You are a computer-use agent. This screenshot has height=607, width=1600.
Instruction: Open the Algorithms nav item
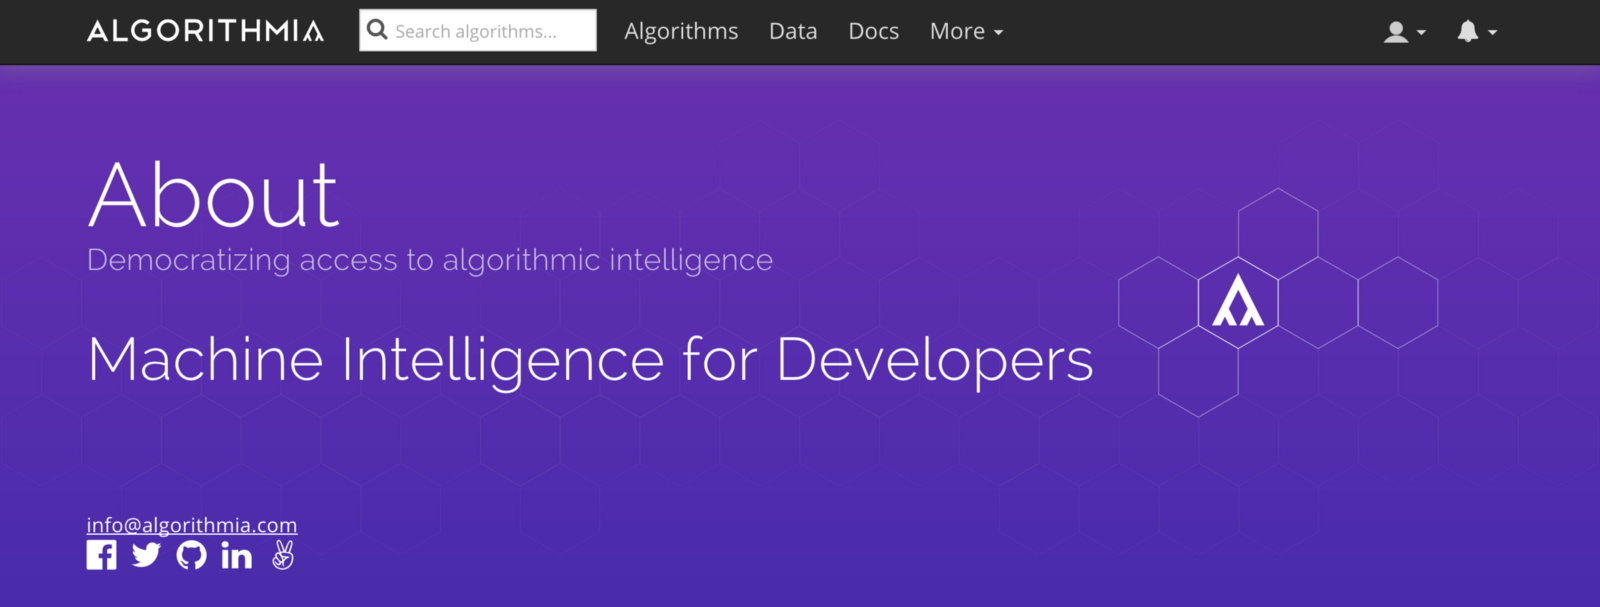coord(681,31)
